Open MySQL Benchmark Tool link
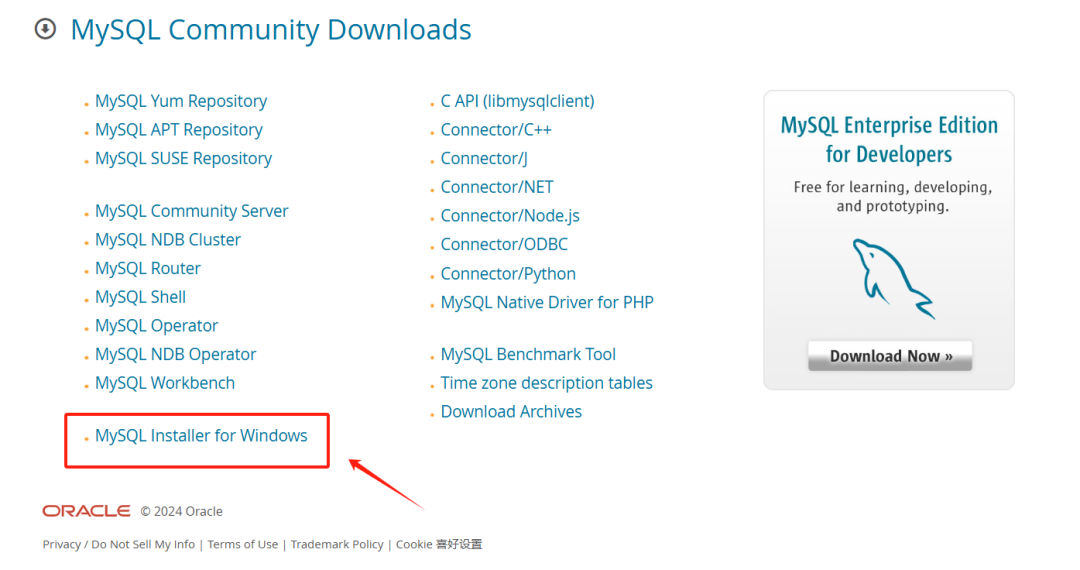This screenshot has height=570, width=1080. click(528, 355)
